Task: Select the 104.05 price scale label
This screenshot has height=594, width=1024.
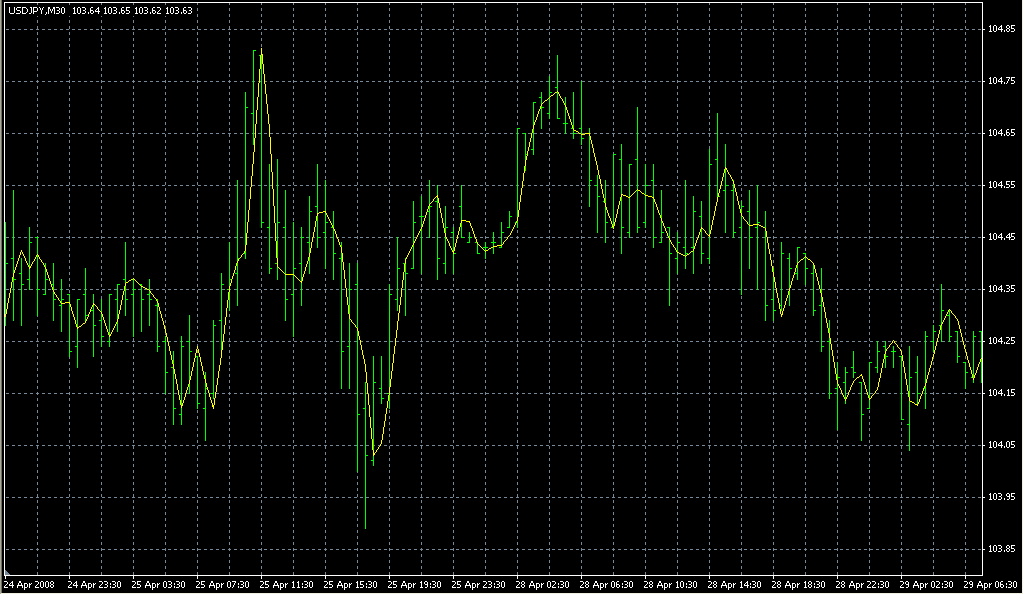Action: (x=1002, y=445)
